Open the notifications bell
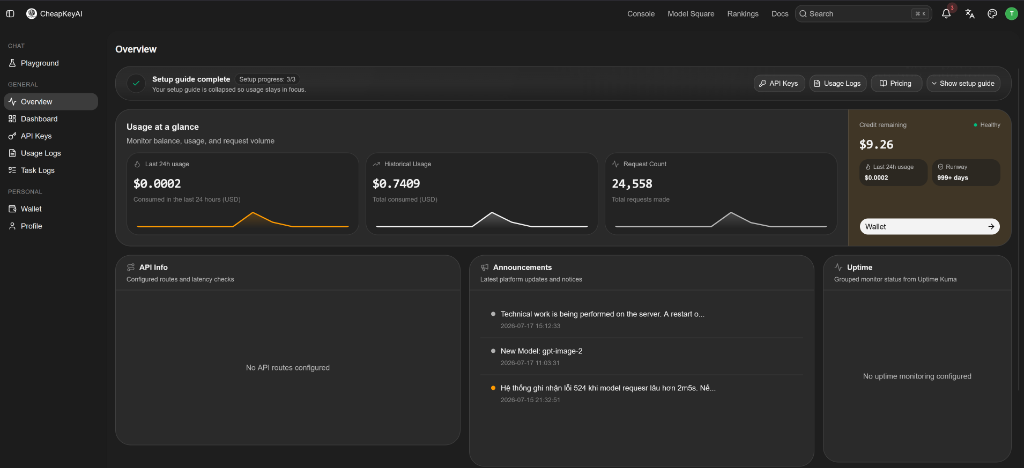This screenshot has height=468, width=1024. [946, 14]
